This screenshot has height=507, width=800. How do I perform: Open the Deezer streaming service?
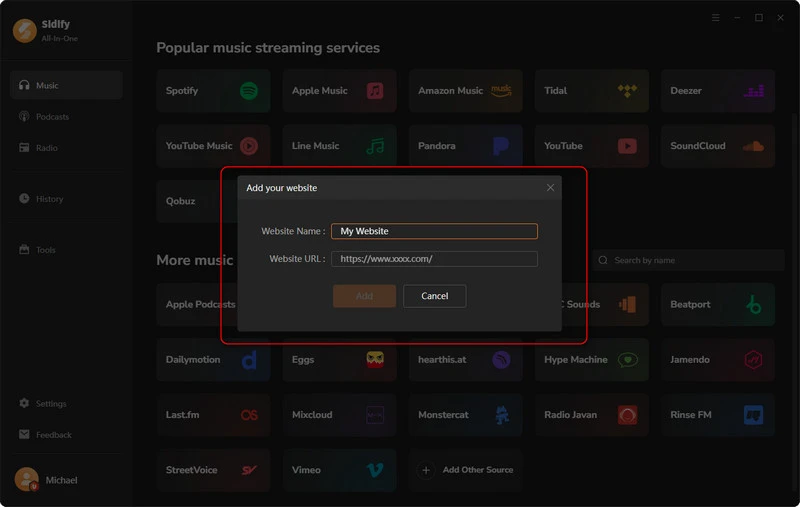tap(717, 91)
